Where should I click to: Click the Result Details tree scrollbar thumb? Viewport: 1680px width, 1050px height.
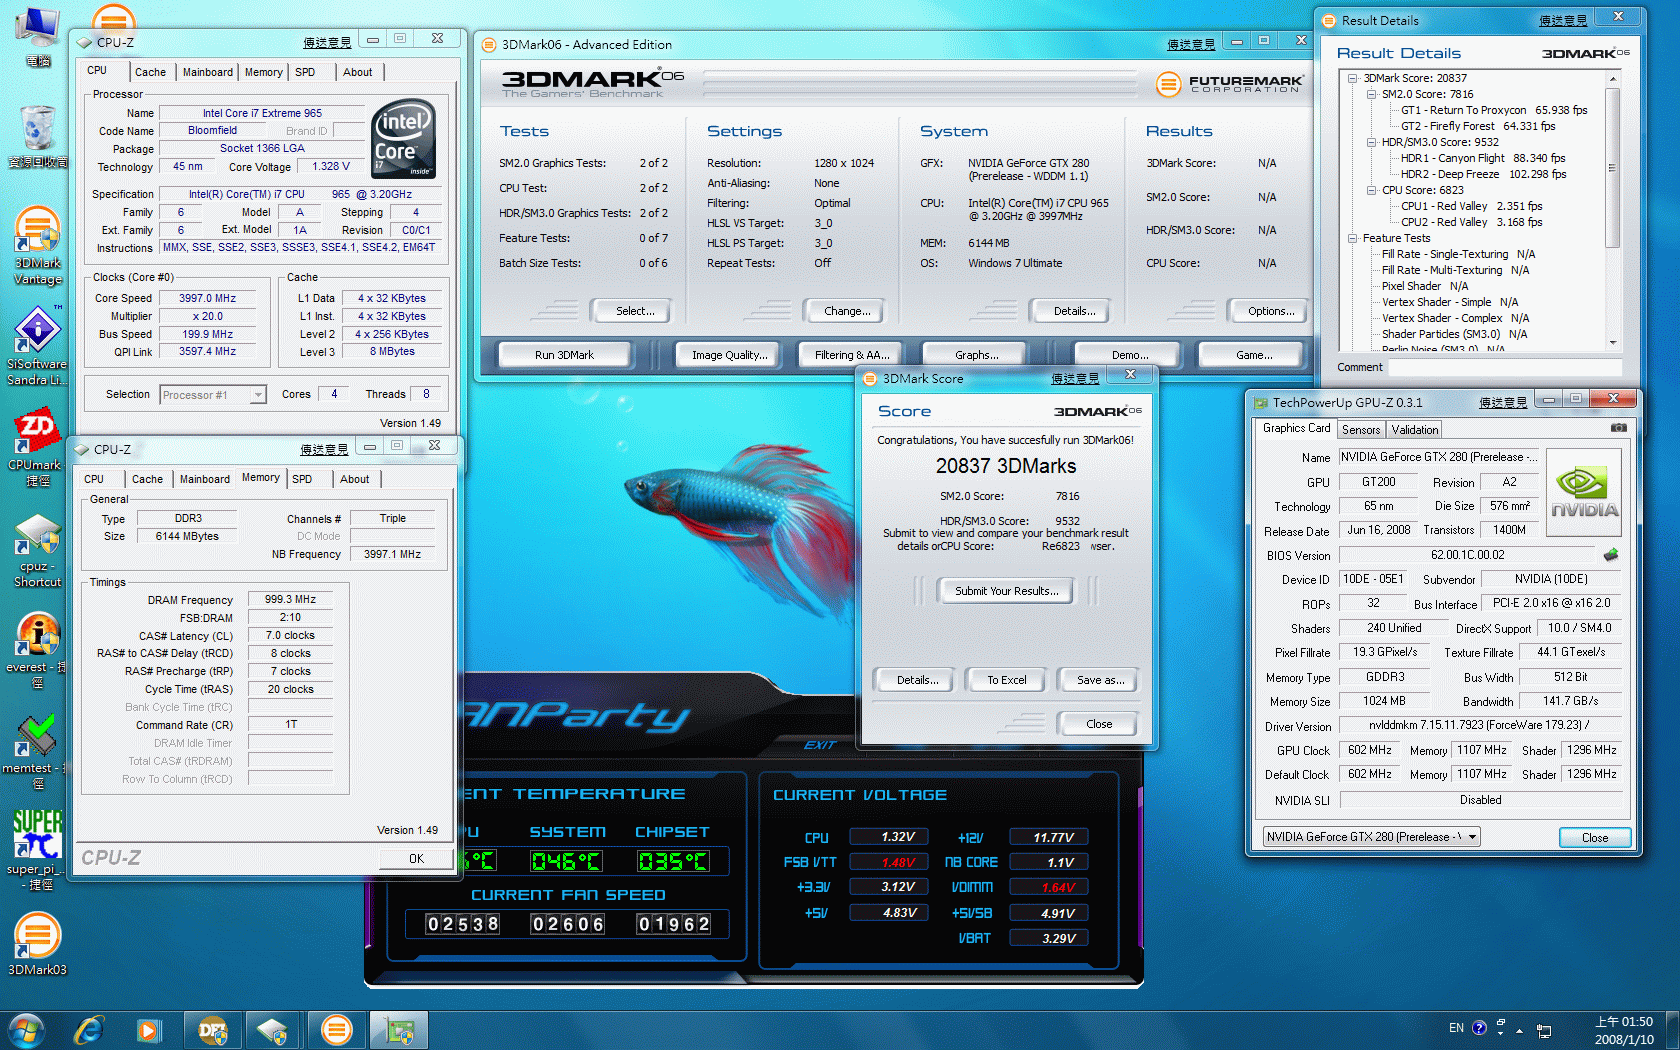pos(1612,167)
